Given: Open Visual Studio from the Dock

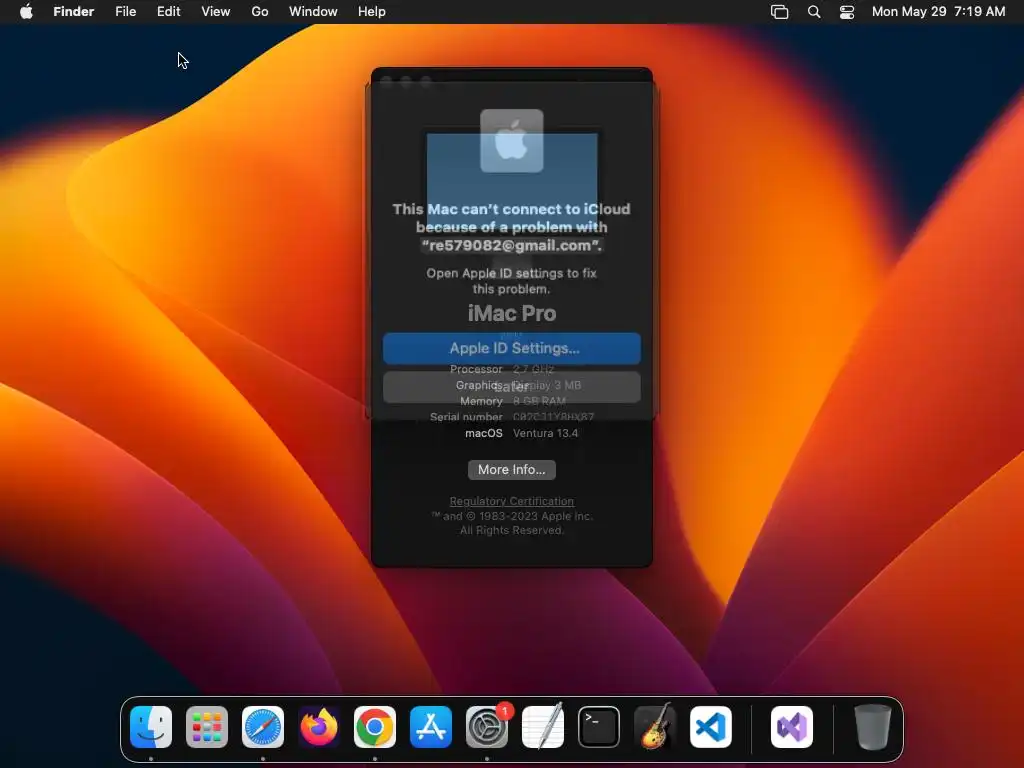Looking at the screenshot, I should [x=792, y=727].
